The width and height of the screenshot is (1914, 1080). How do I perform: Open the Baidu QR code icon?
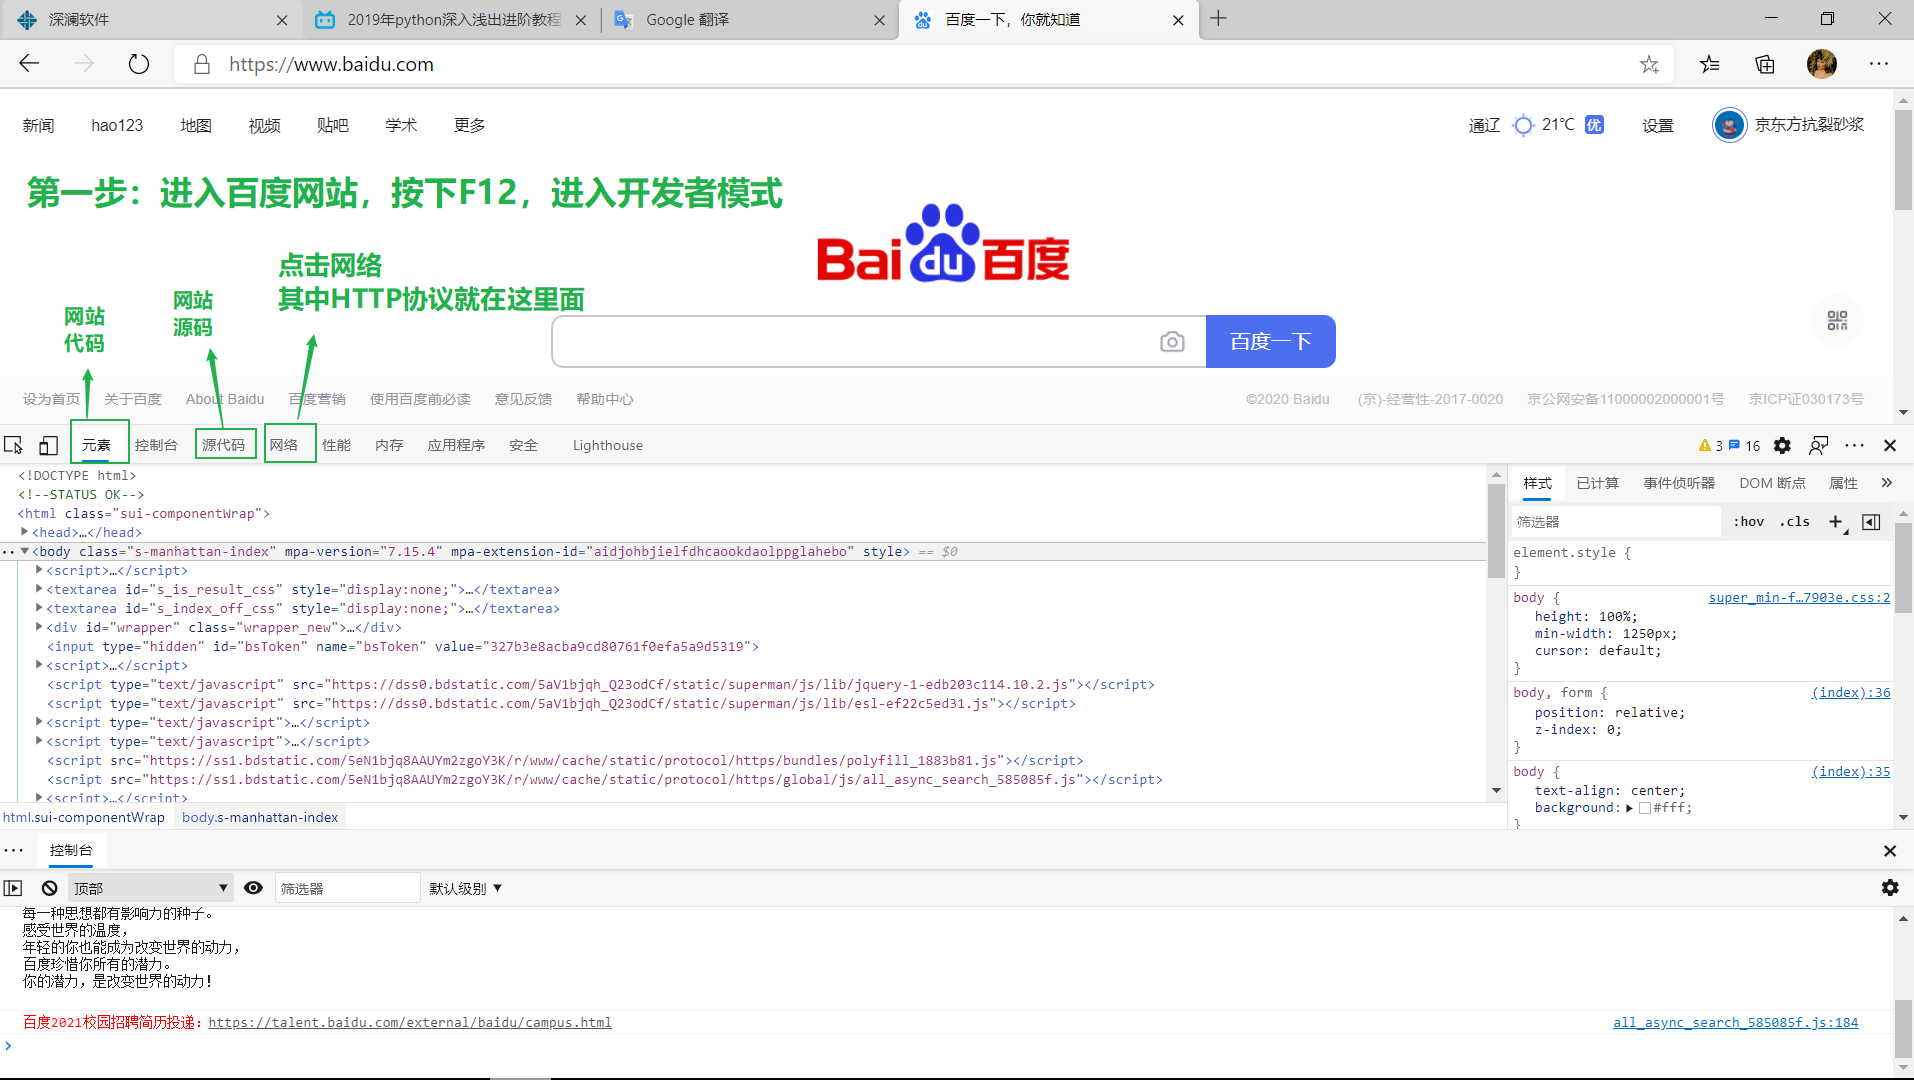tap(1837, 321)
